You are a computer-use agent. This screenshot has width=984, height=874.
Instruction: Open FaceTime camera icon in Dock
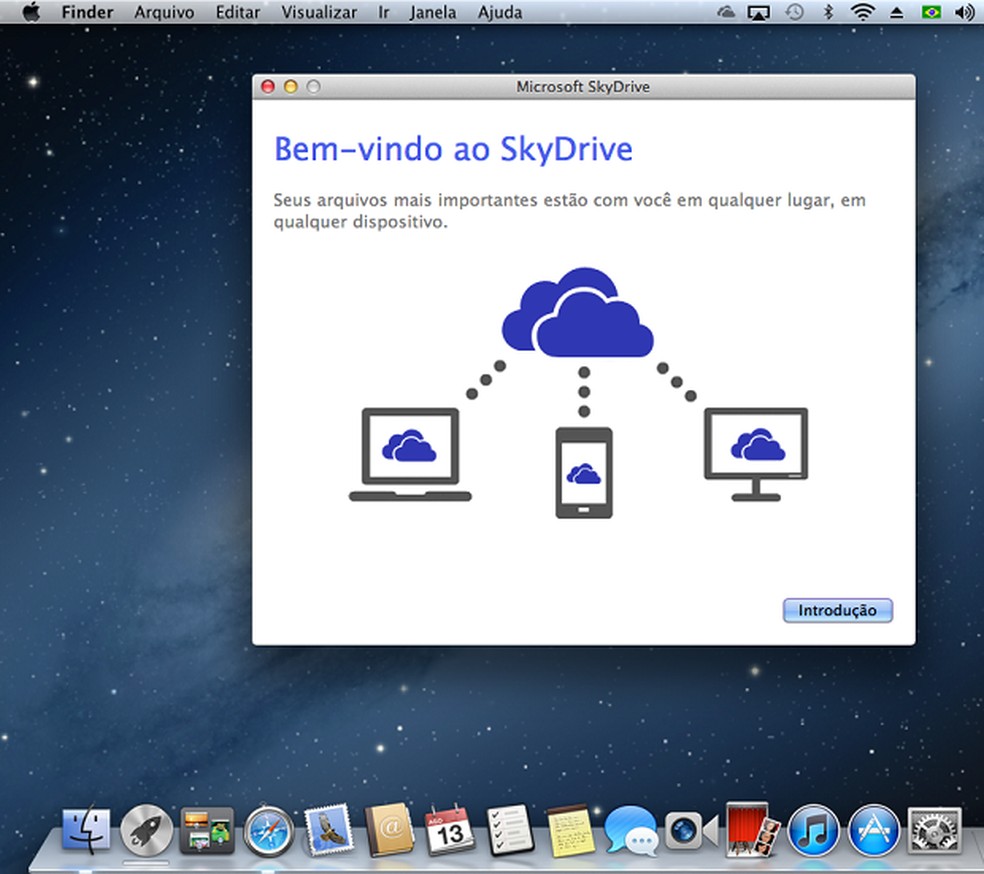[691, 831]
